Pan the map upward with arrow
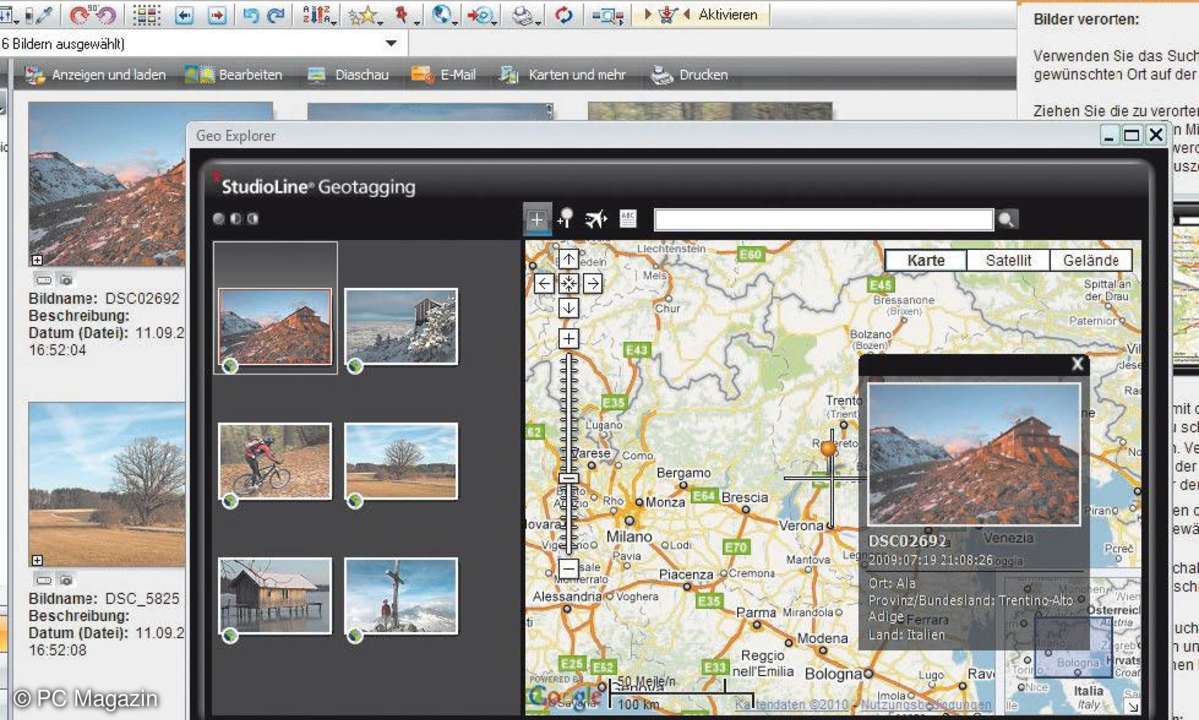Image resolution: width=1199 pixels, height=720 pixels. (568, 259)
